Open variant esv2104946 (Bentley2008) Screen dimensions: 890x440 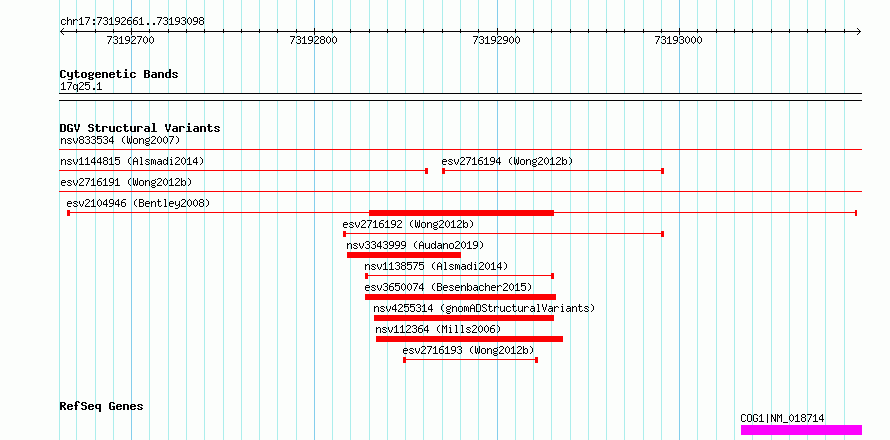[x=138, y=203]
